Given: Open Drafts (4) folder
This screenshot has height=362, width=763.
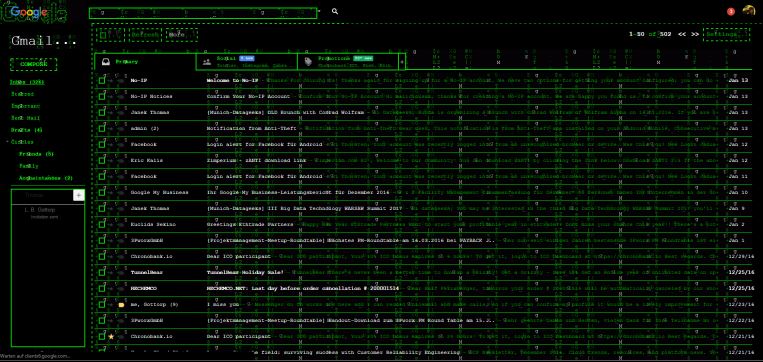Looking at the screenshot, I should pyautogui.click(x=27, y=130).
